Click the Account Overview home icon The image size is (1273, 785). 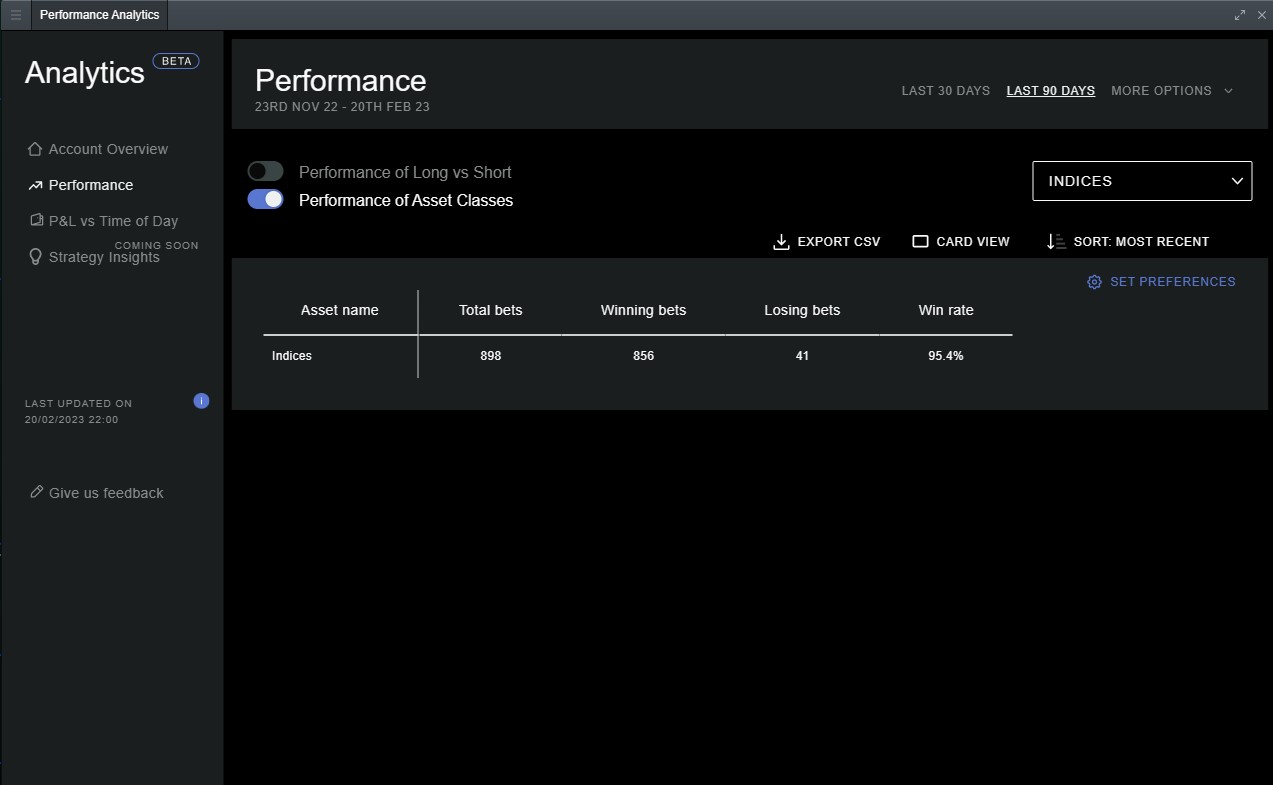tap(36, 149)
